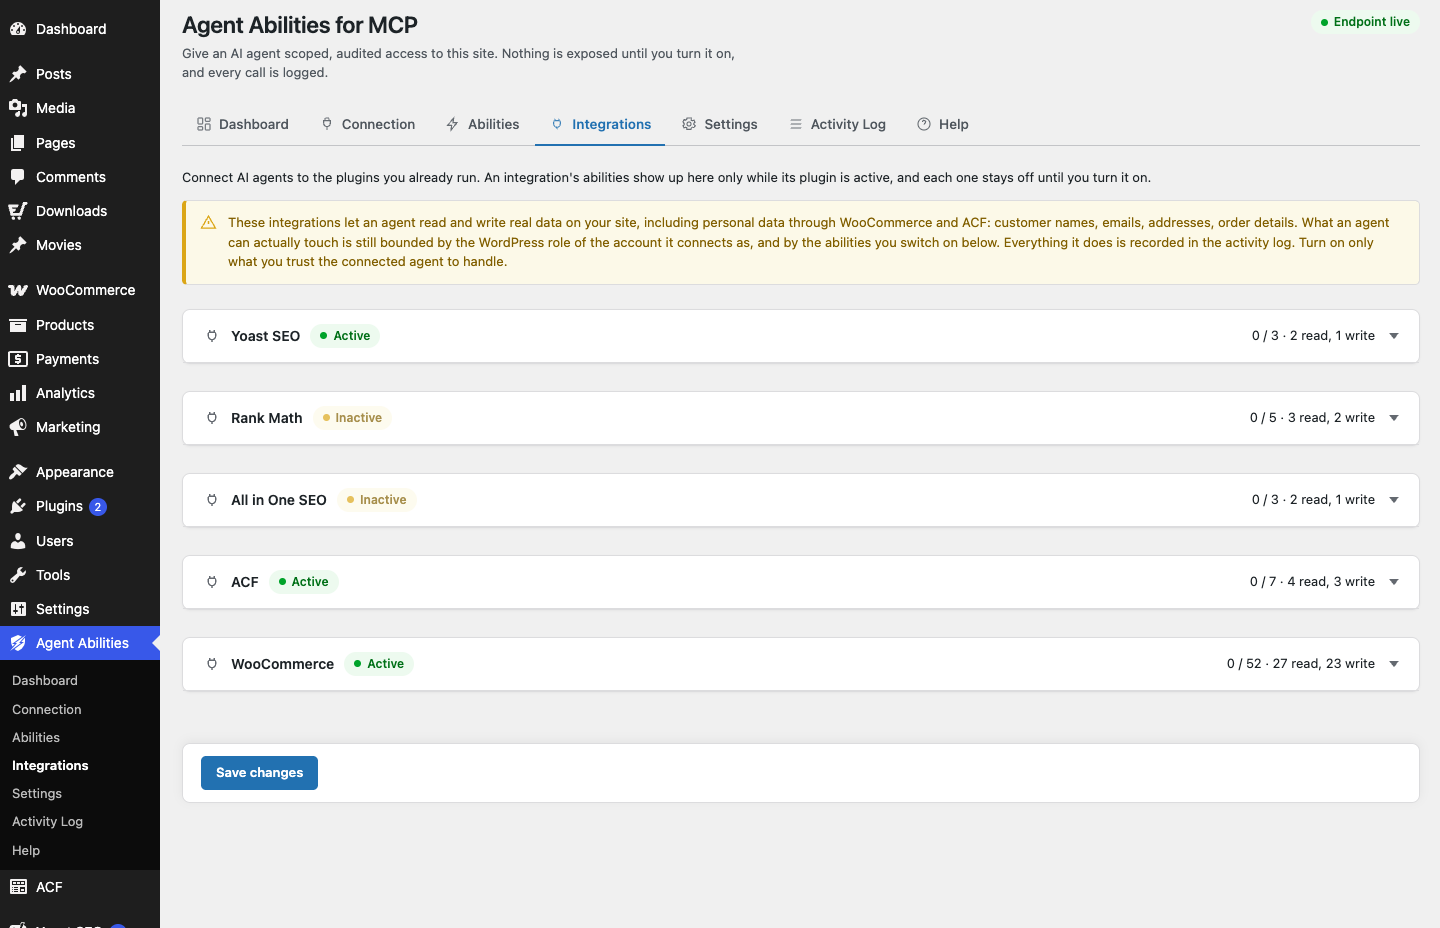Image resolution: width=1440 pixels, height=928 pixels.
Task: Click the Tools wrench icon
Action: click(x=18, y=575)
